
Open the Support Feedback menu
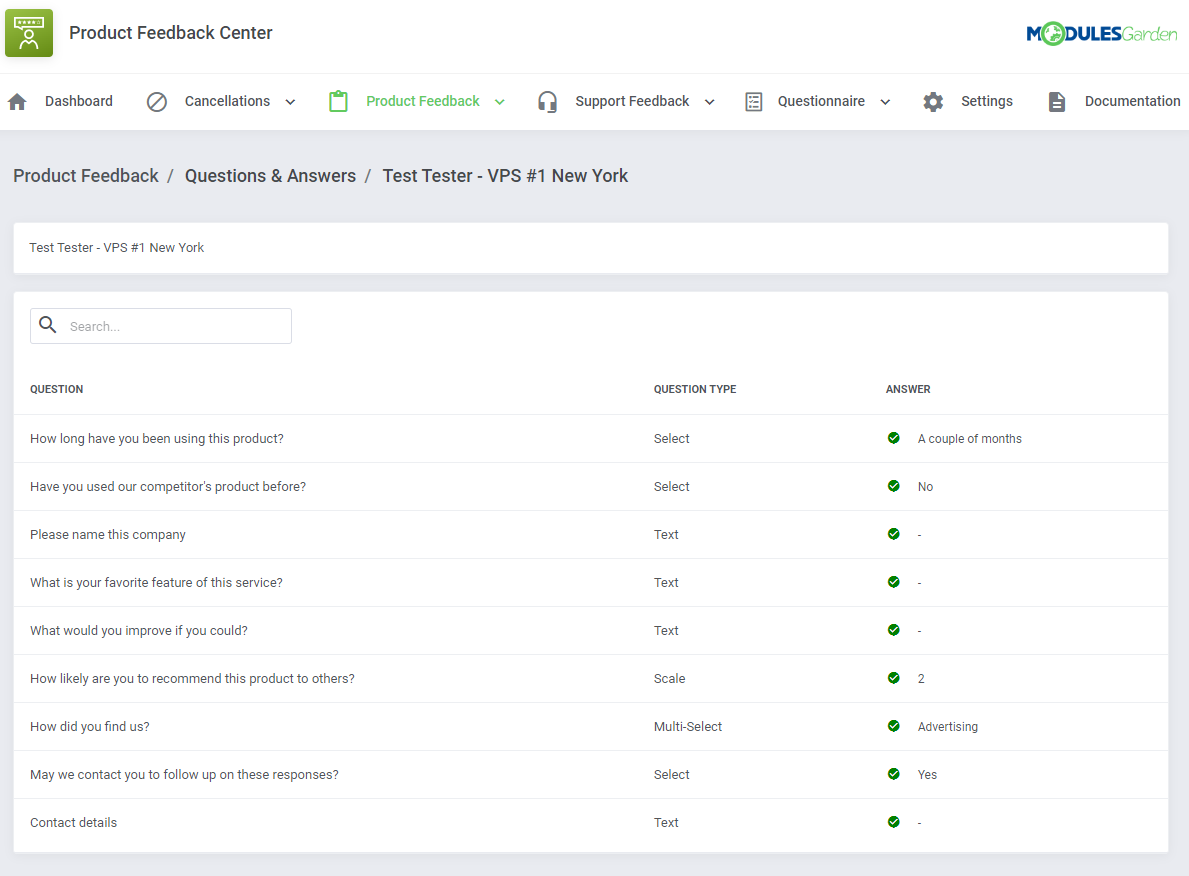(632, 101)
